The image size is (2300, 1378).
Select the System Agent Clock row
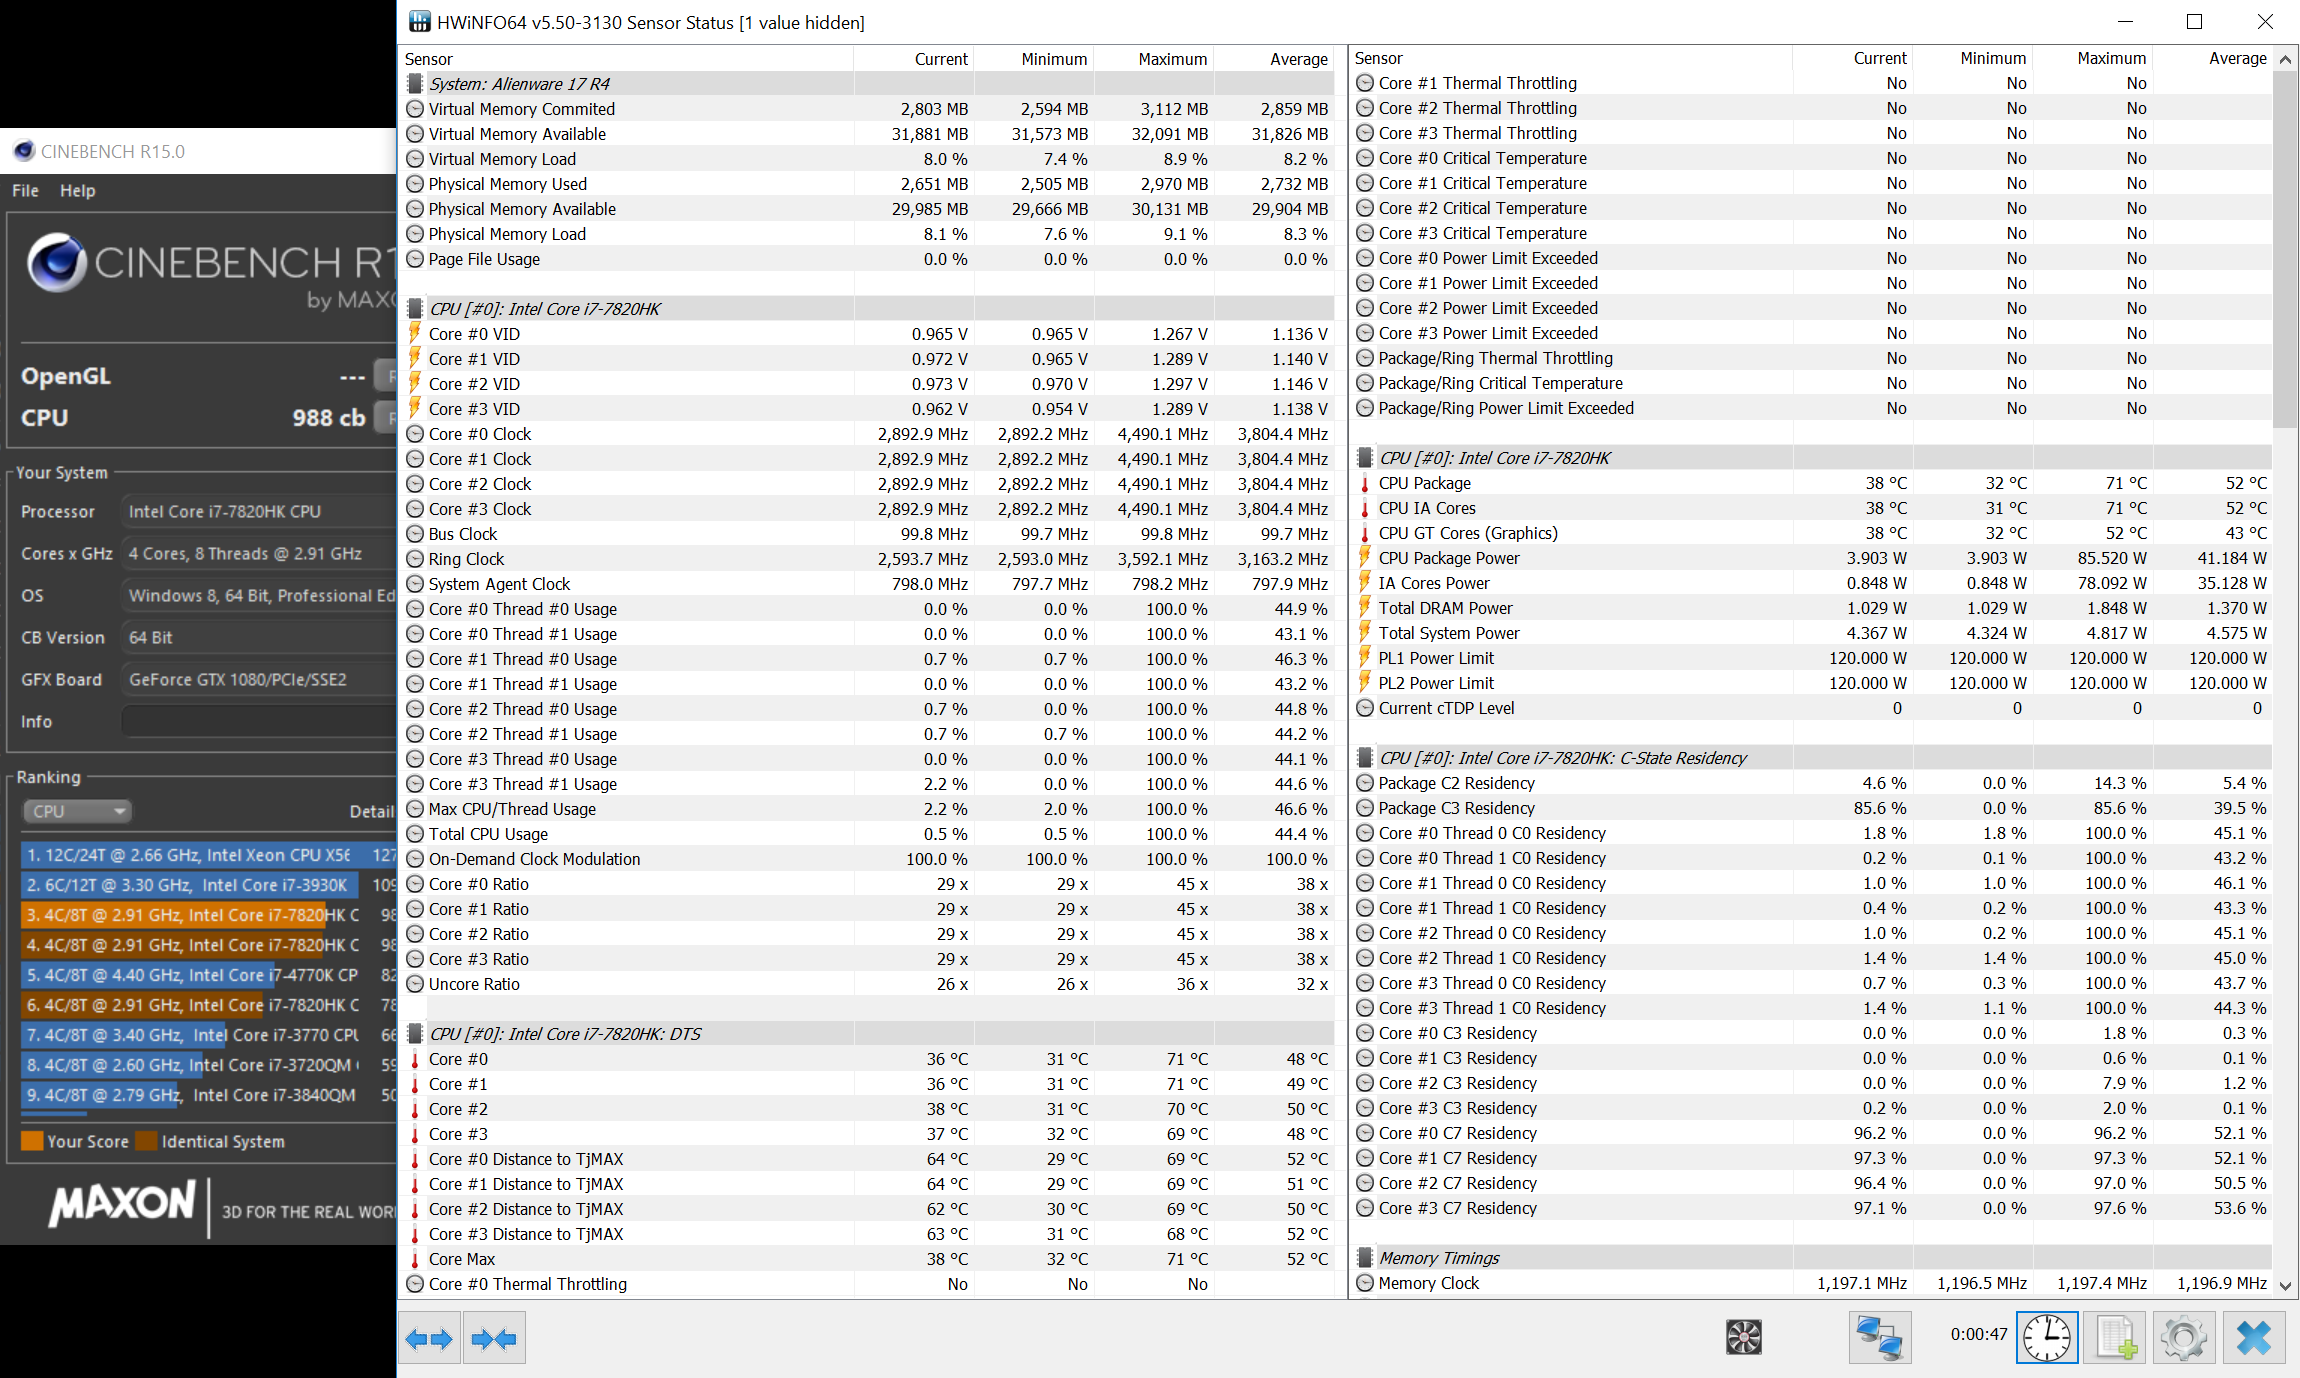[x=868, y=584]
